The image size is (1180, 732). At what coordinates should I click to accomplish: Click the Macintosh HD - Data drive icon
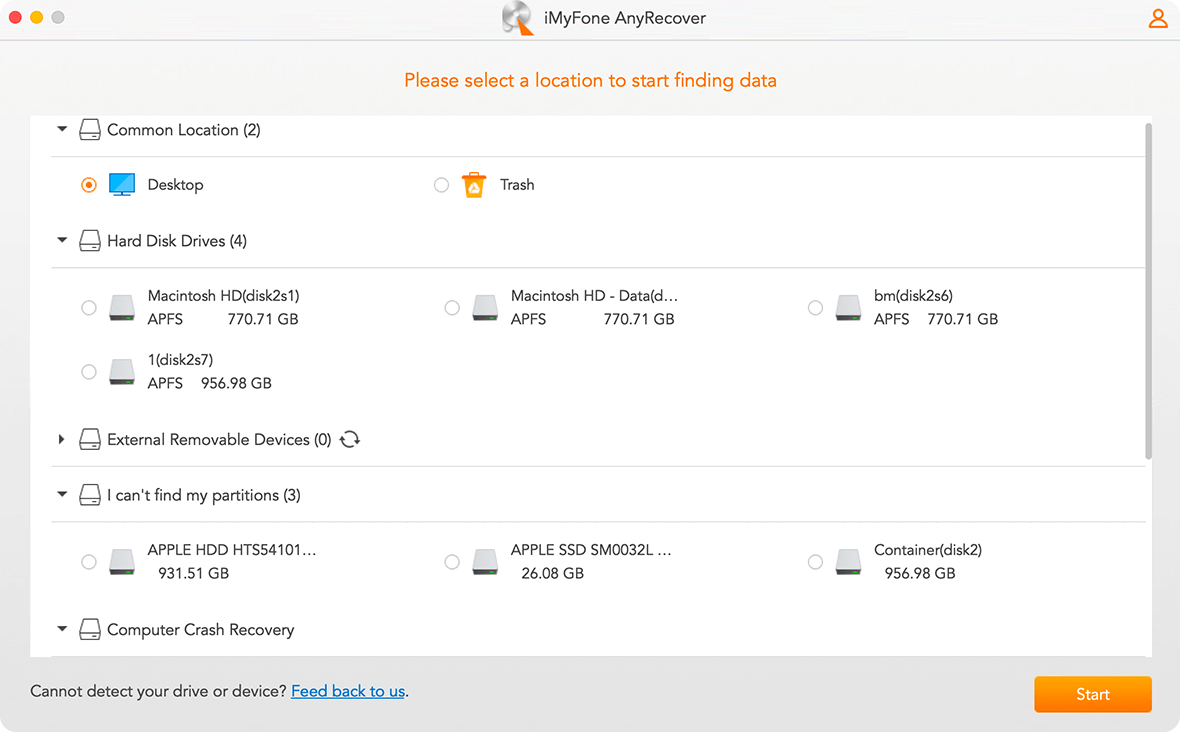pyautogui.click(x=485, y=308)
